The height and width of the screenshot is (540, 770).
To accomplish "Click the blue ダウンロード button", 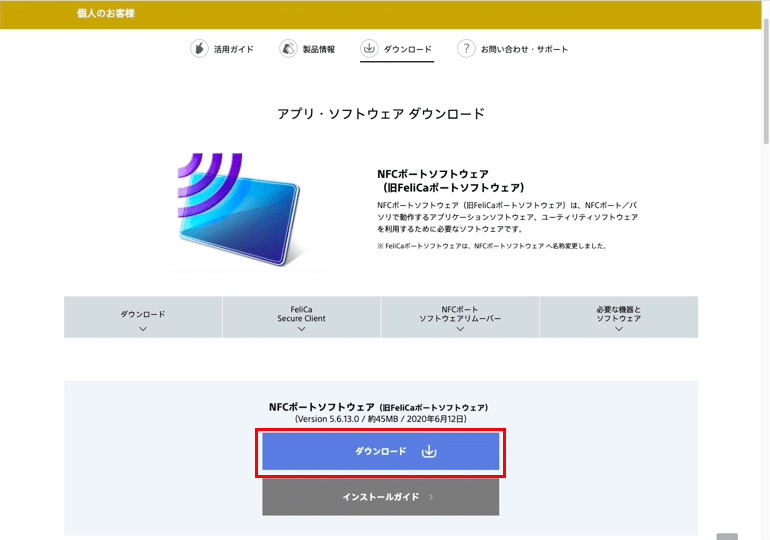I will coord(381,451).
